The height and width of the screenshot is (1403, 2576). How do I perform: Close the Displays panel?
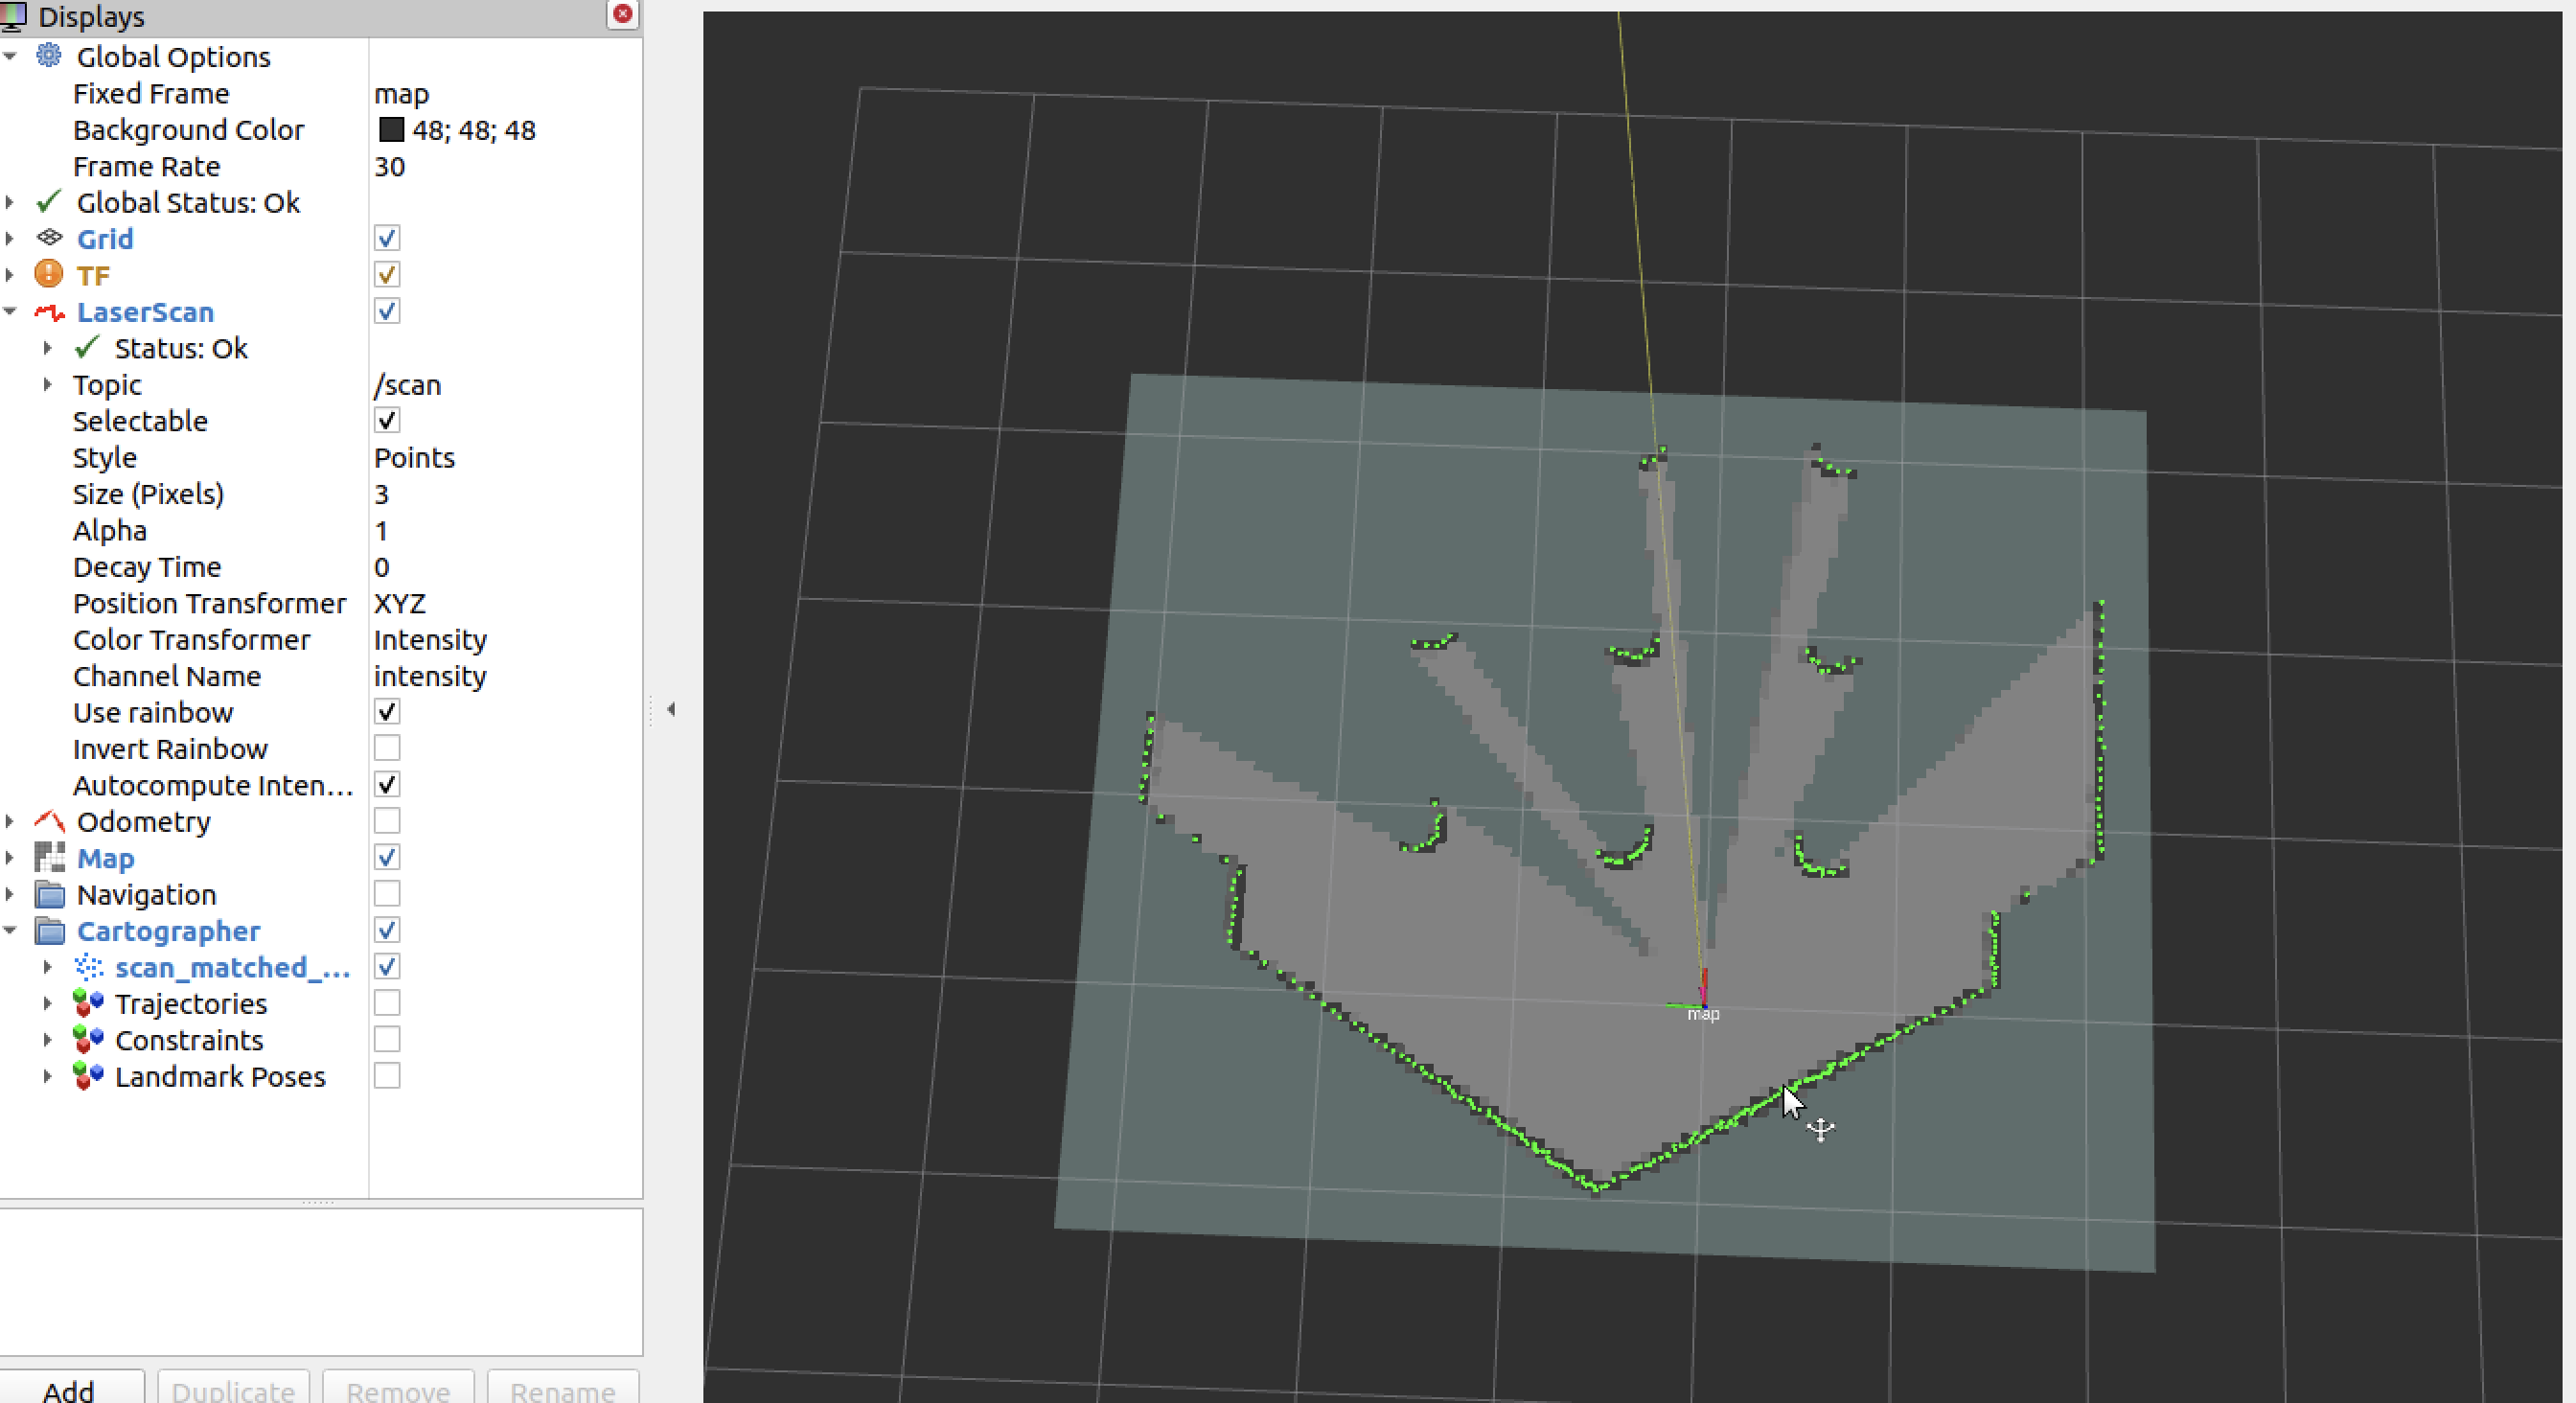(x=622, y=14)
